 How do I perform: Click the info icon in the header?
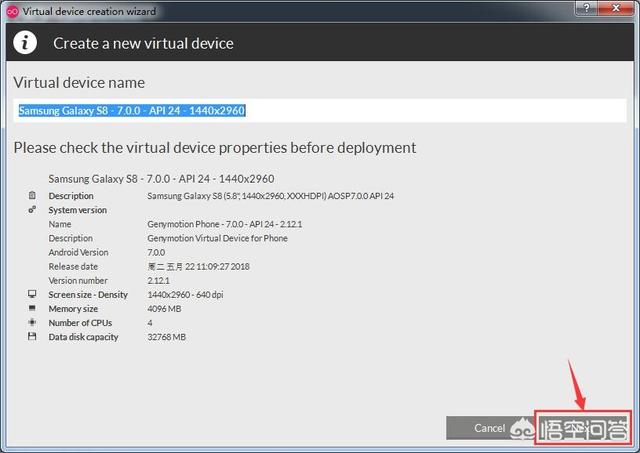pos(25,42)
